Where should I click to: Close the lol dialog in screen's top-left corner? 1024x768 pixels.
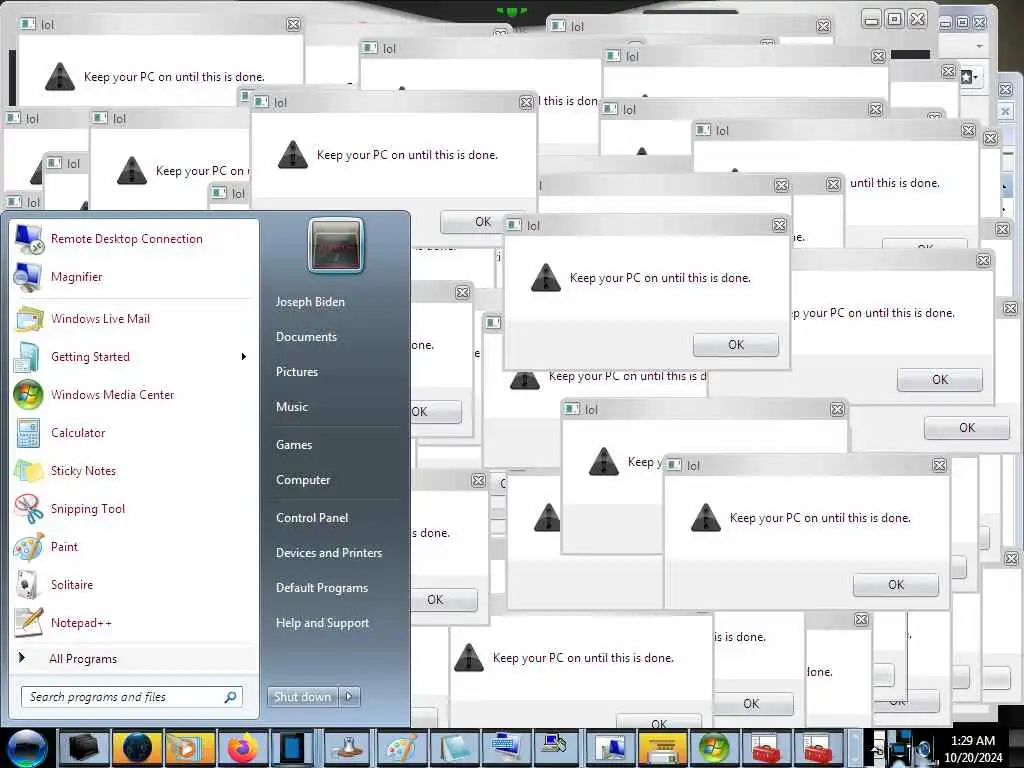pyautogui.click(x=294, y=25)
